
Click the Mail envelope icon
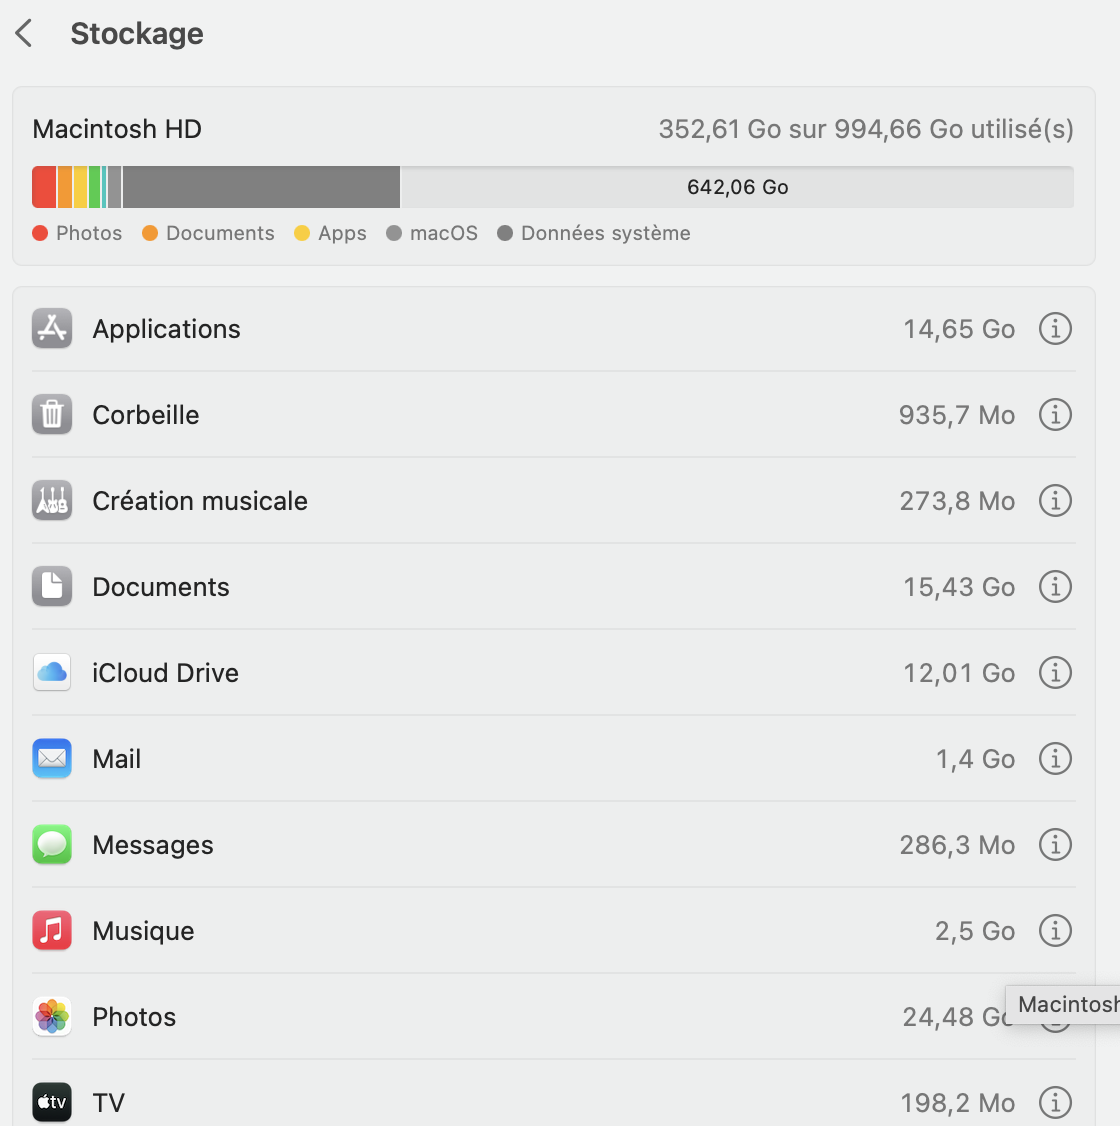click(52, 759)
